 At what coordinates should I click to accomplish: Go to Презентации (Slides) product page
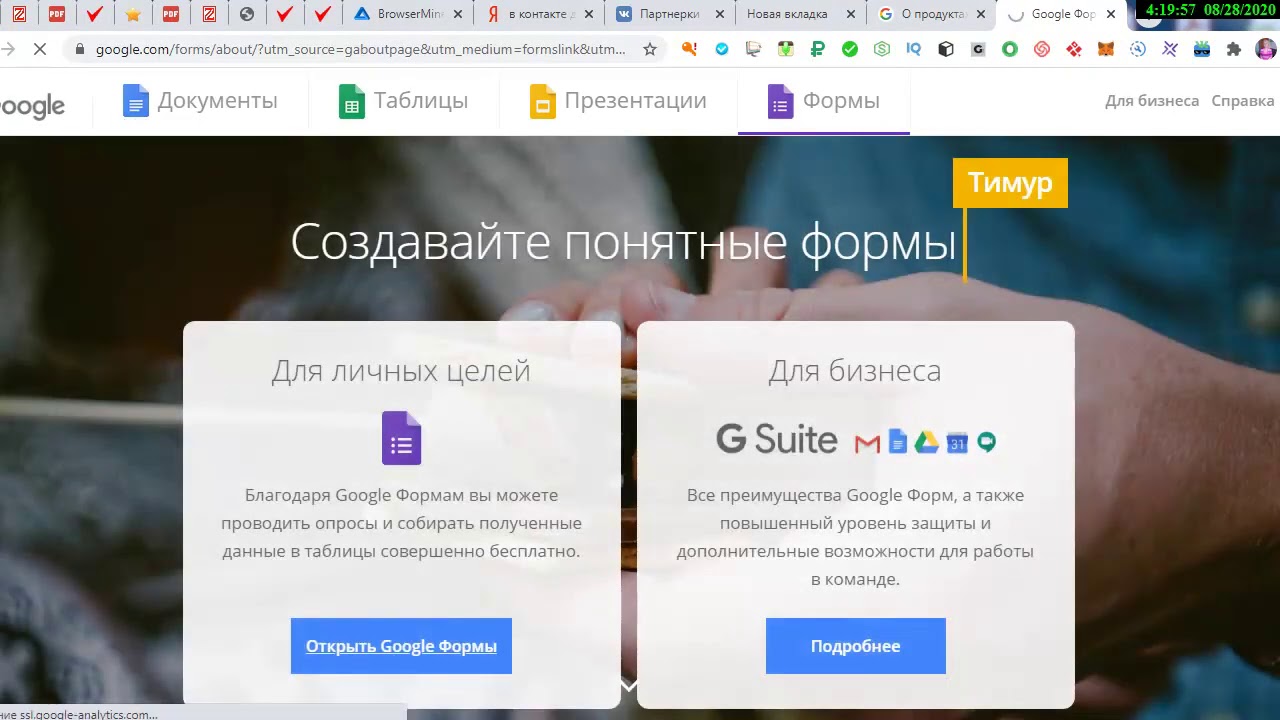tap(618, 101)
